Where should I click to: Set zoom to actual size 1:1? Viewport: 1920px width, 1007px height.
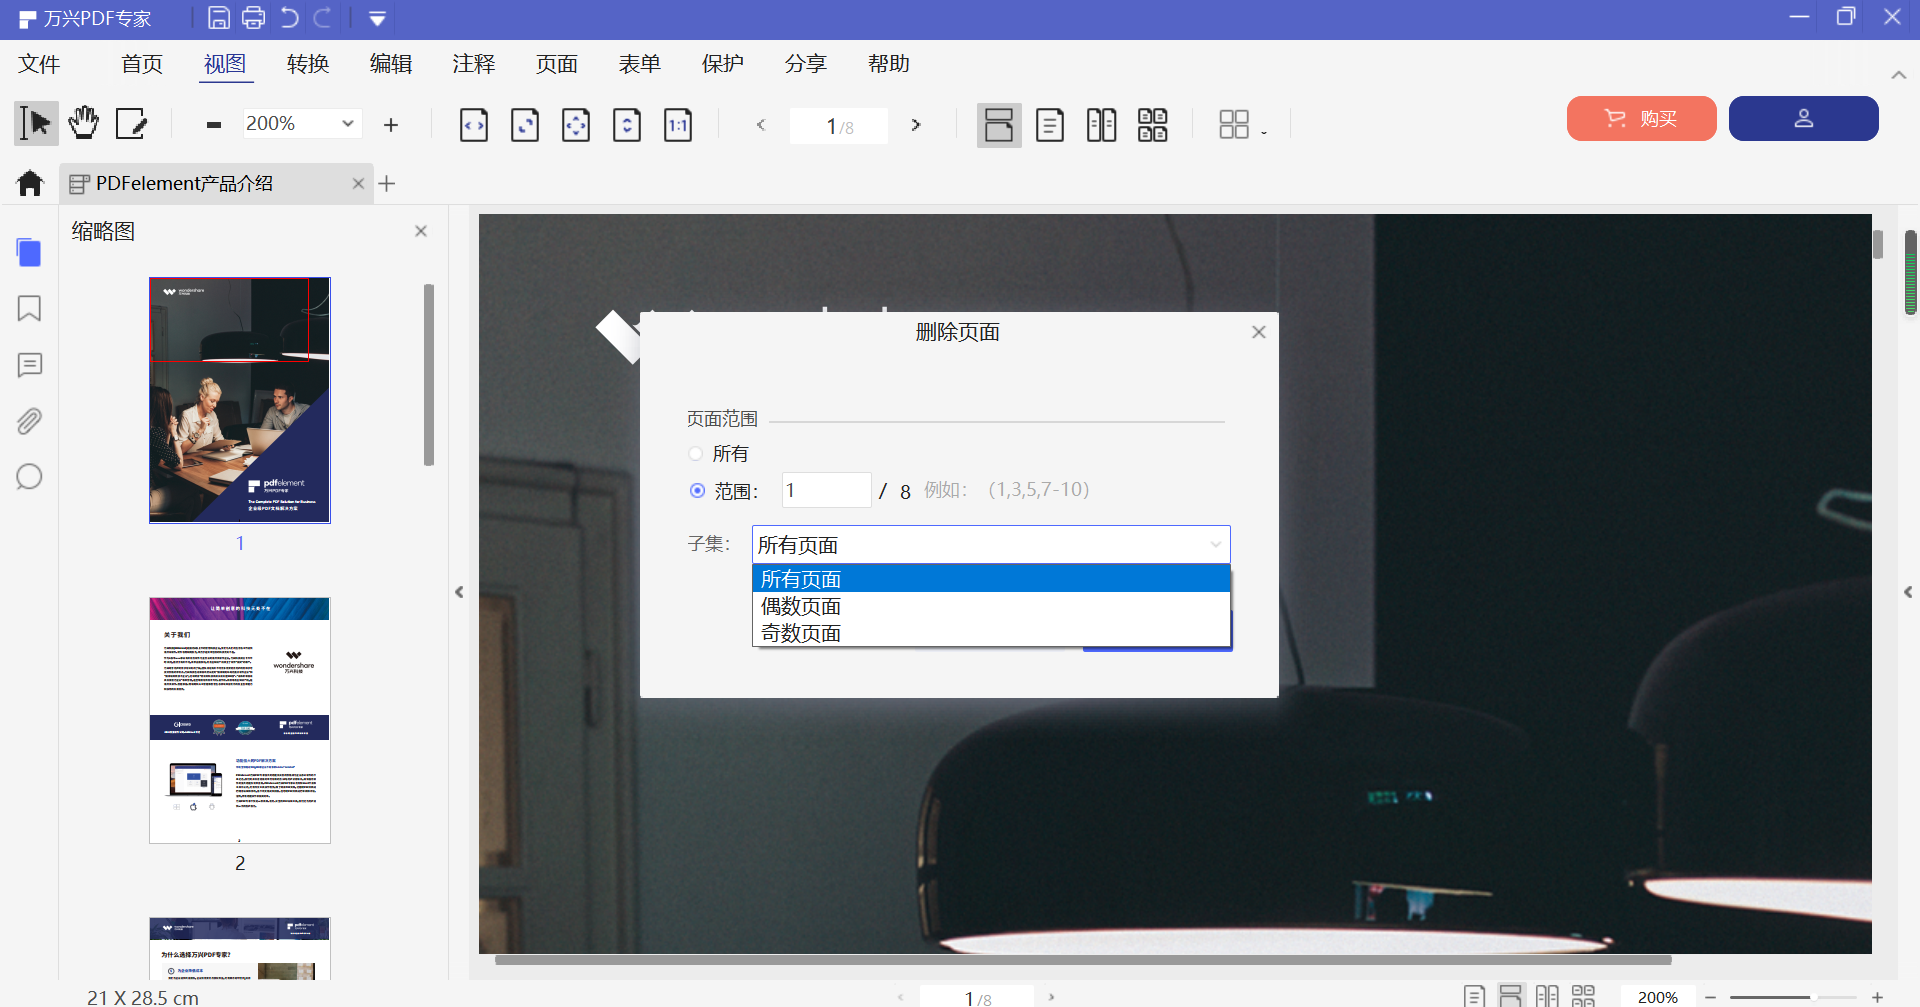pos(677,124)
